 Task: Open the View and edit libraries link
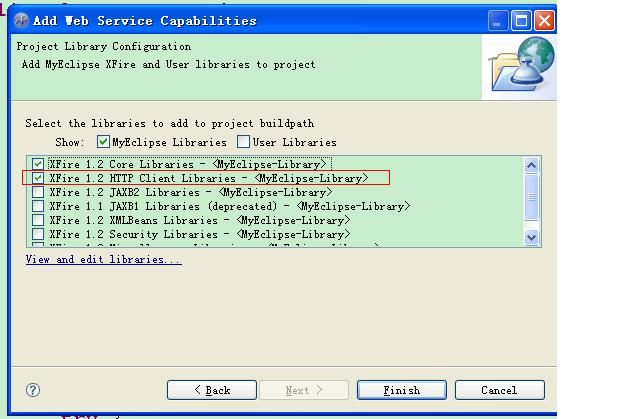104,259
